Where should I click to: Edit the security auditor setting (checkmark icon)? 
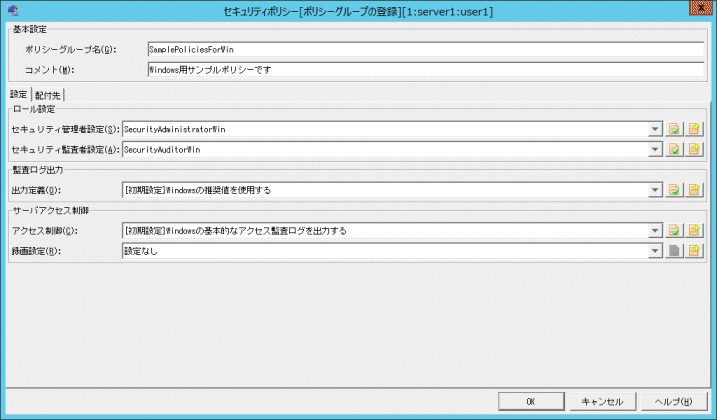coord(674,149)
